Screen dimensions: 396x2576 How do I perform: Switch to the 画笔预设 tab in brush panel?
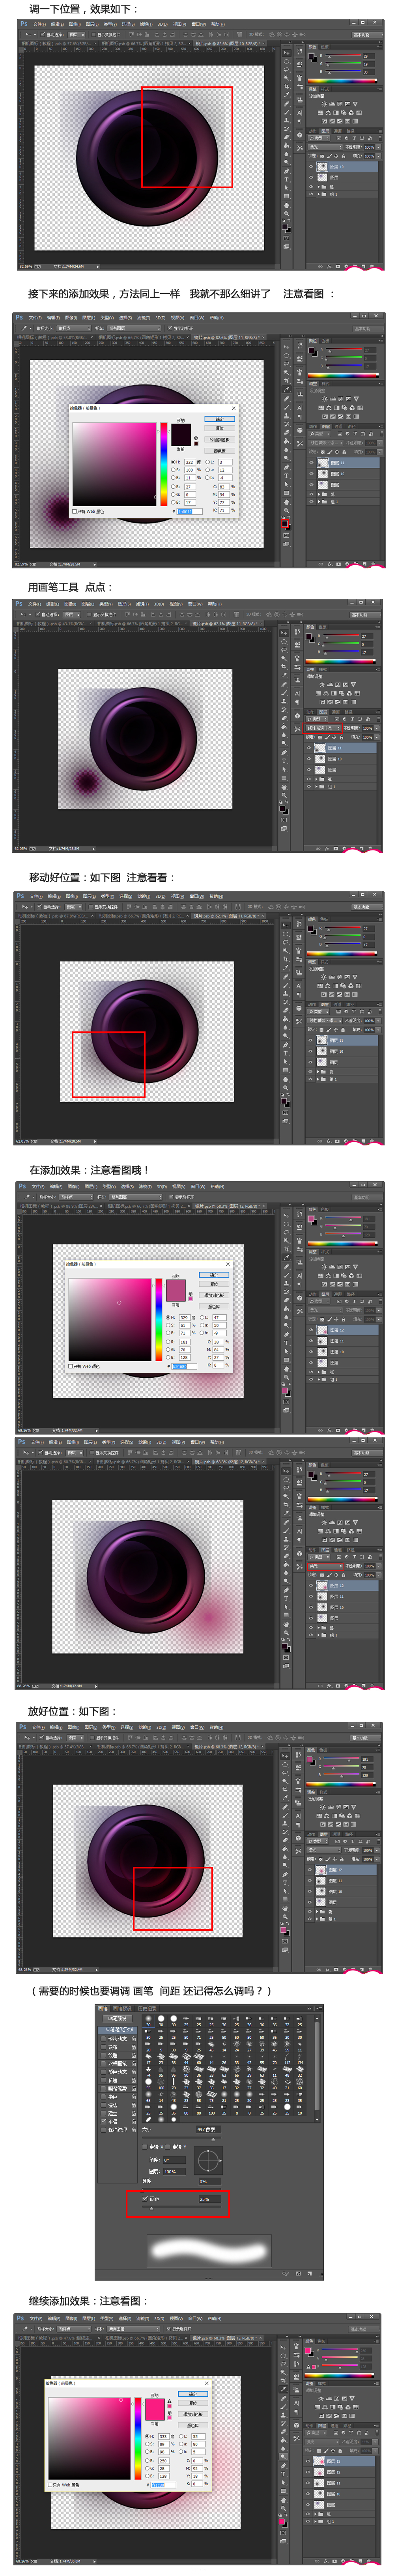click(122, 2008)
